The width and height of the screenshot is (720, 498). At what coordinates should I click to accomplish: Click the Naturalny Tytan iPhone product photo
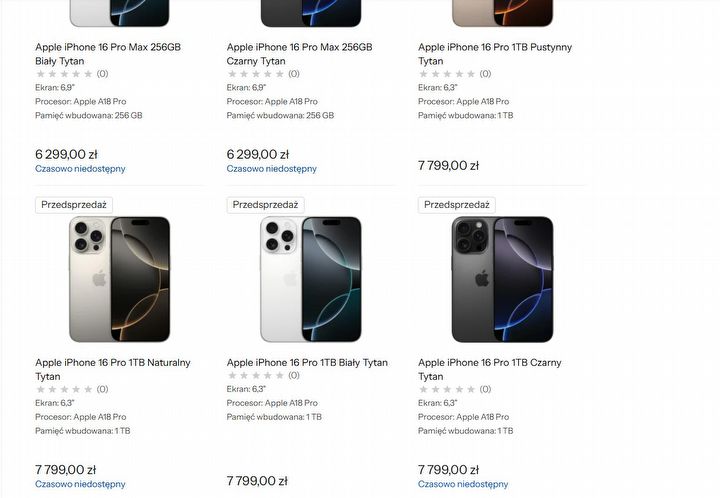(119, 279)
